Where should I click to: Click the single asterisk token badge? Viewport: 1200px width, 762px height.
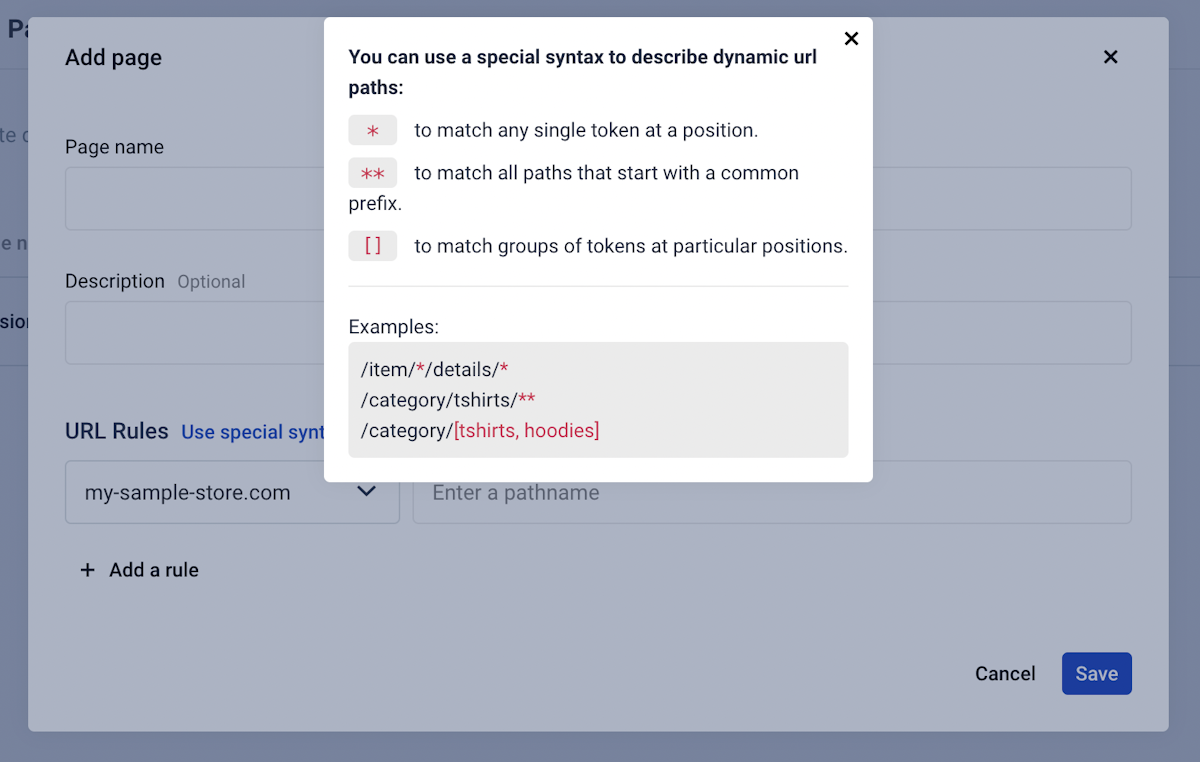coord(373,131)
